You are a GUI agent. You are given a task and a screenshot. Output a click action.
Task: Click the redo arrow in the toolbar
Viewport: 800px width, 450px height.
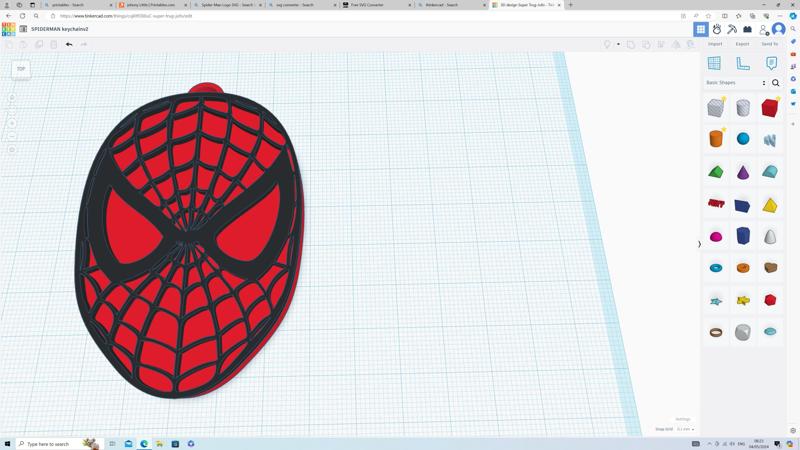pos(84,44)
